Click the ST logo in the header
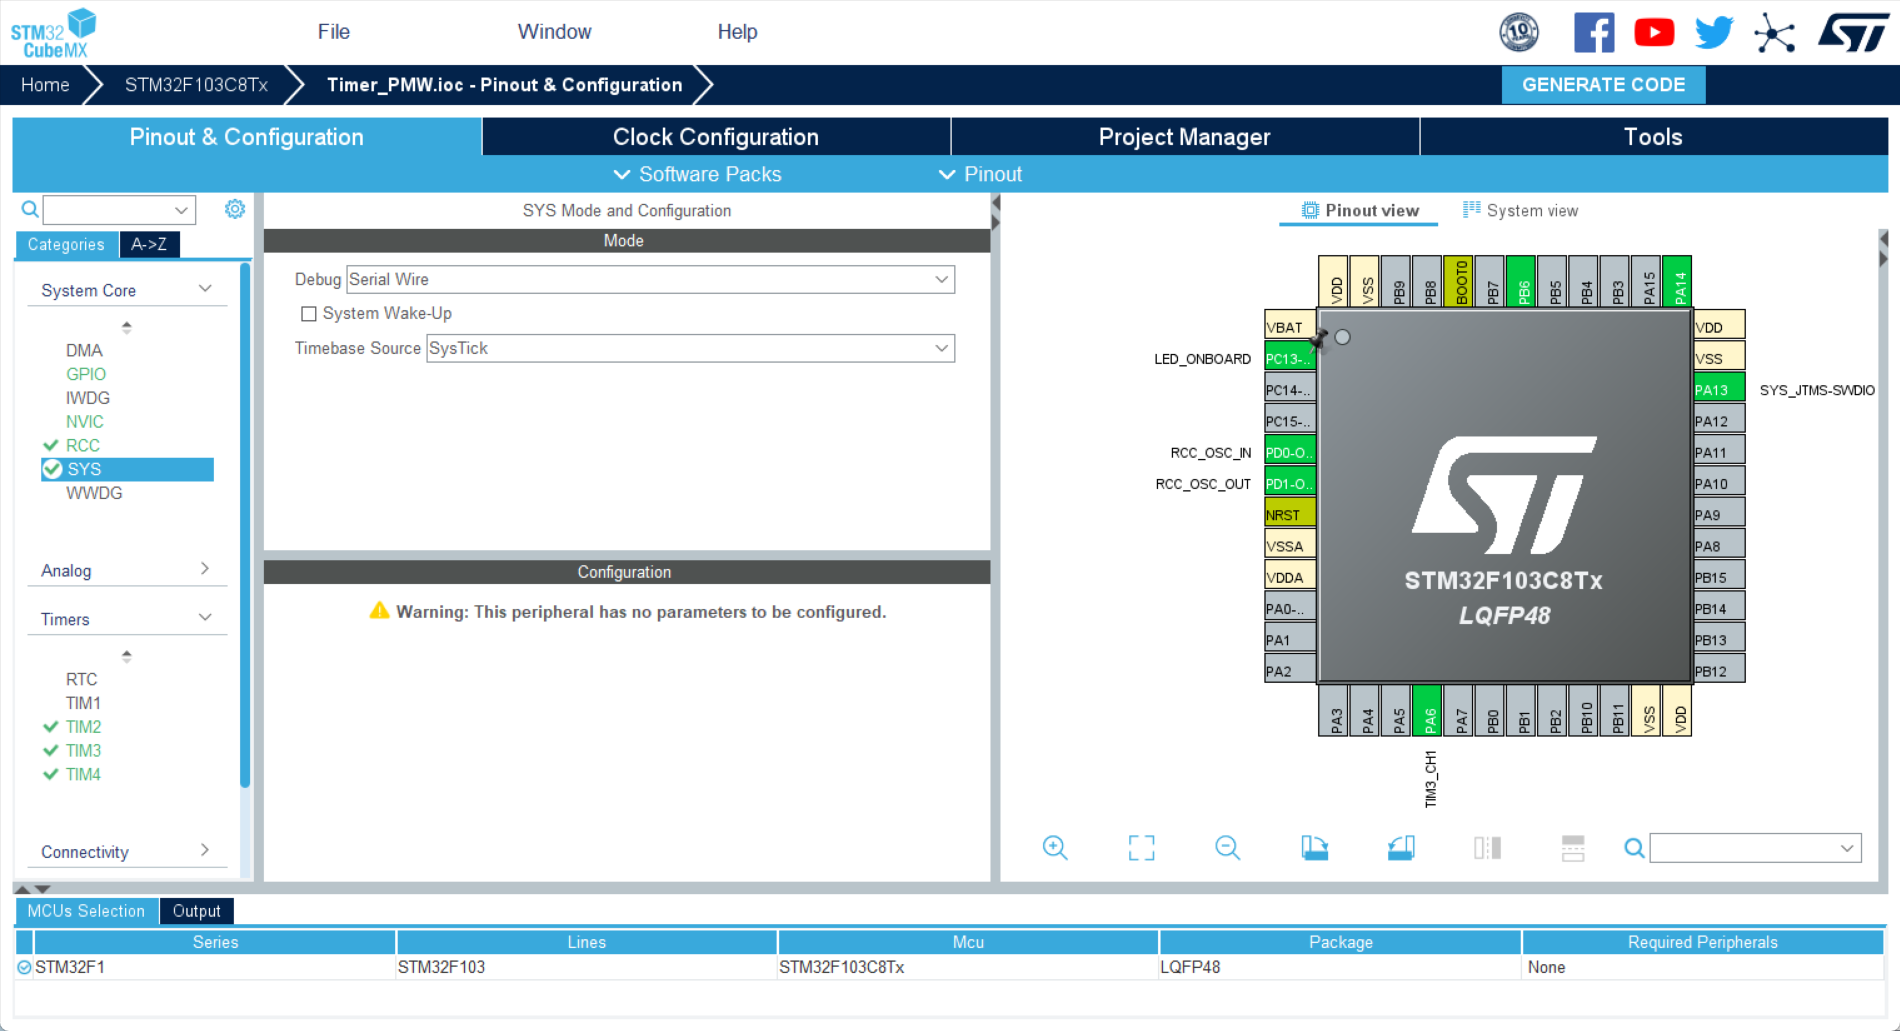1900x1031 pixels. (x=1853, y=32)
